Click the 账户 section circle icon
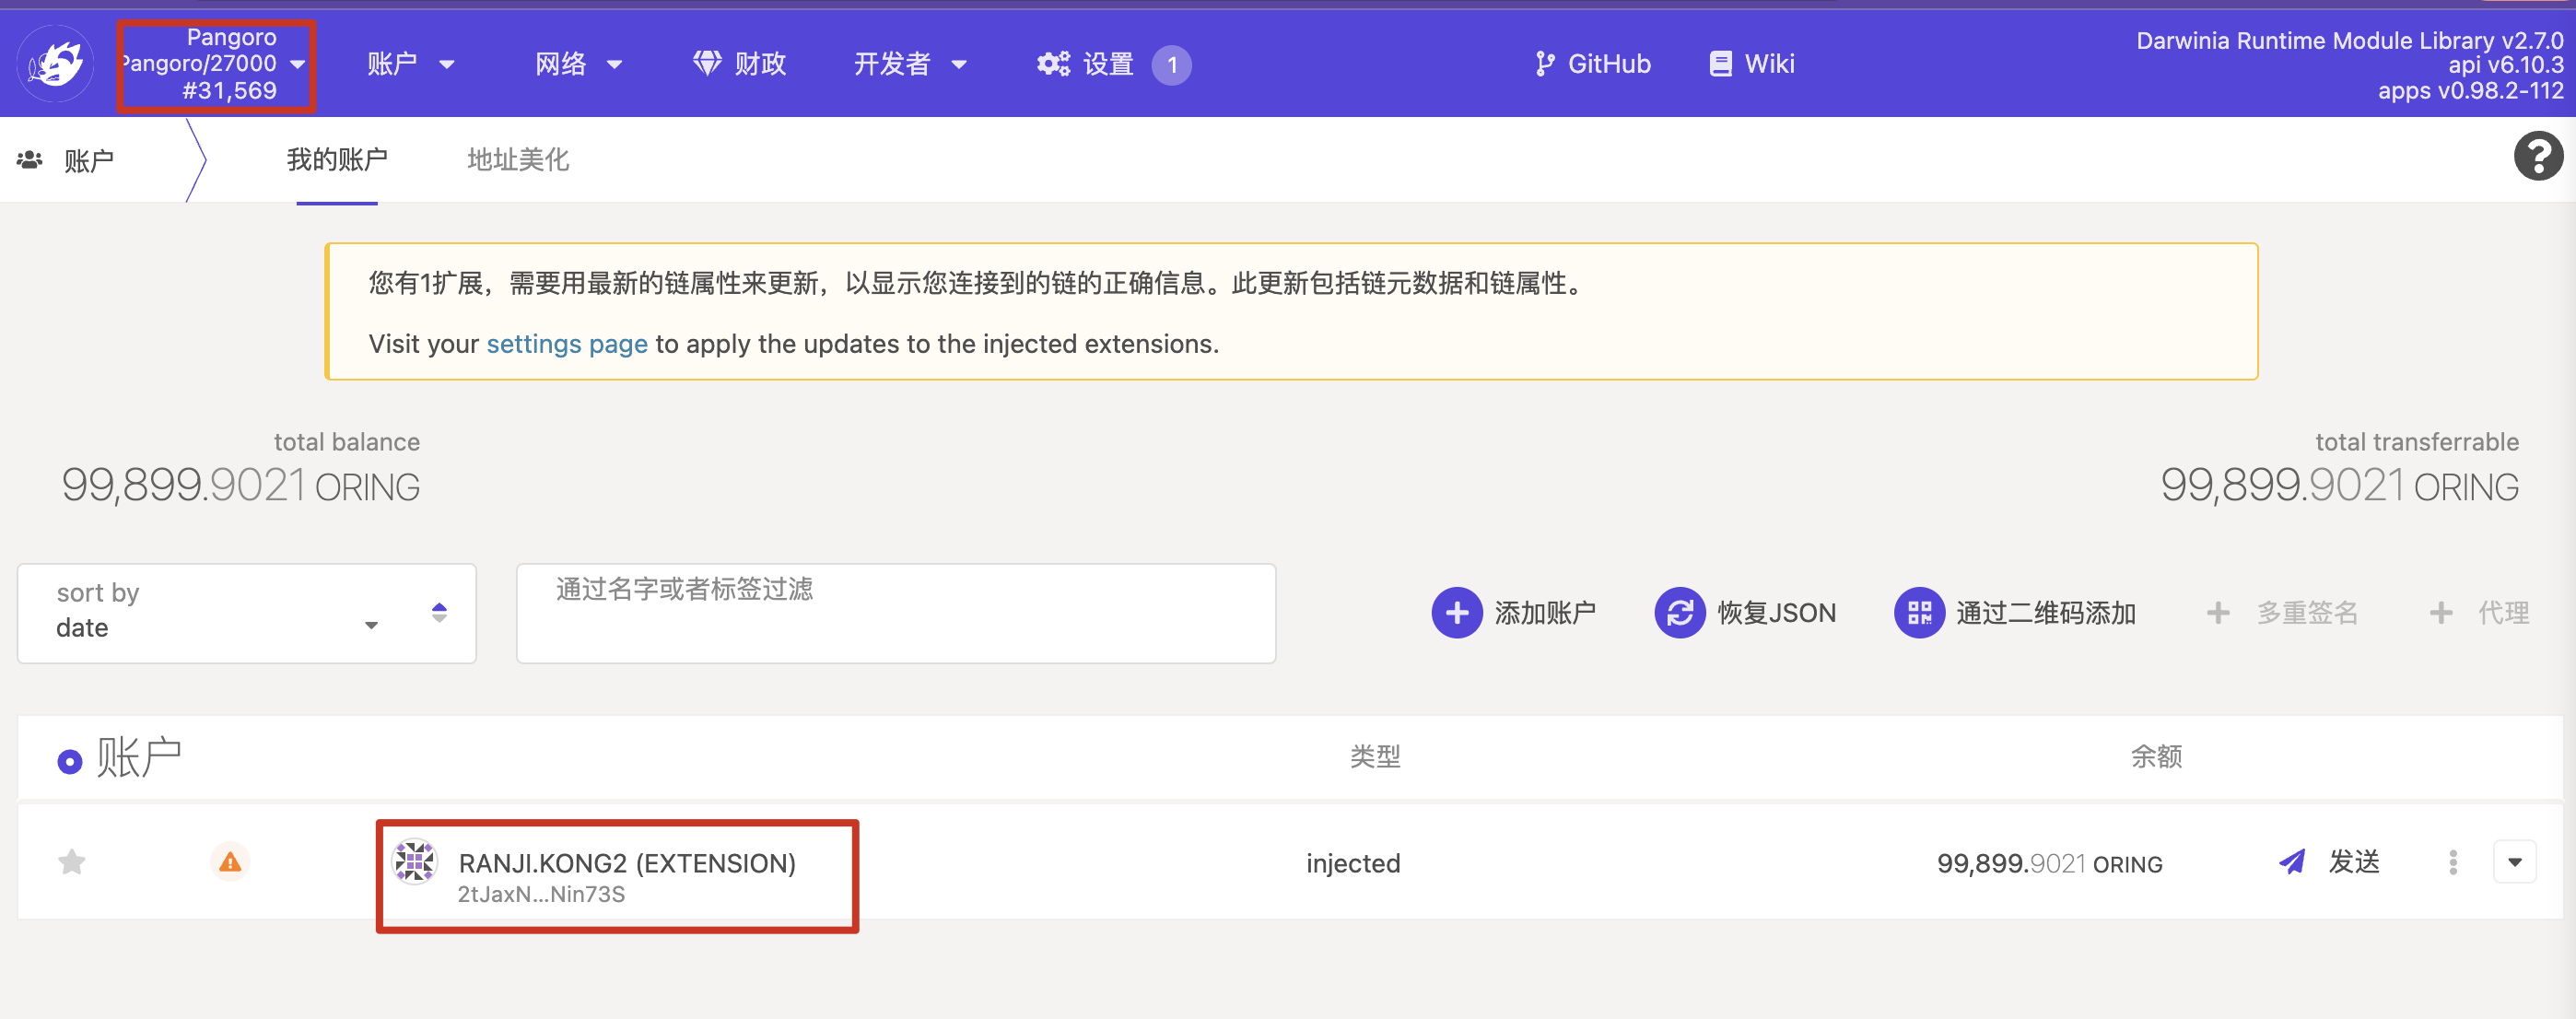 (x=70, y=762)
